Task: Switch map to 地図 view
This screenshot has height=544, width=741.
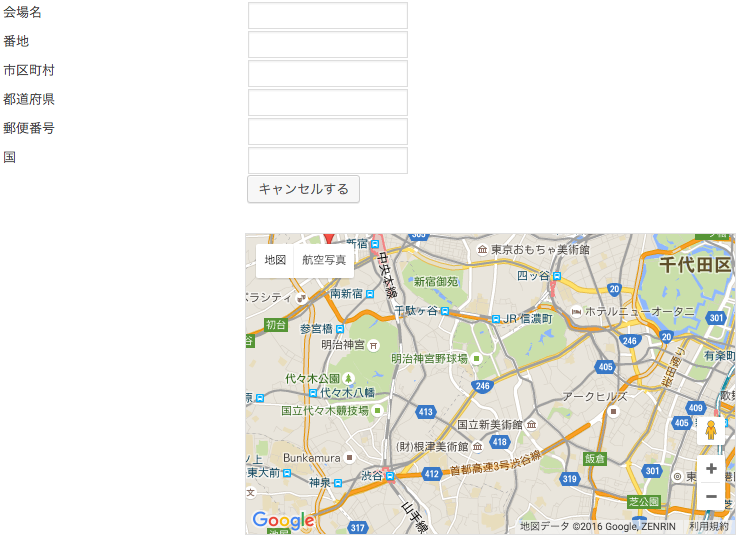Action: click(275, 260)
